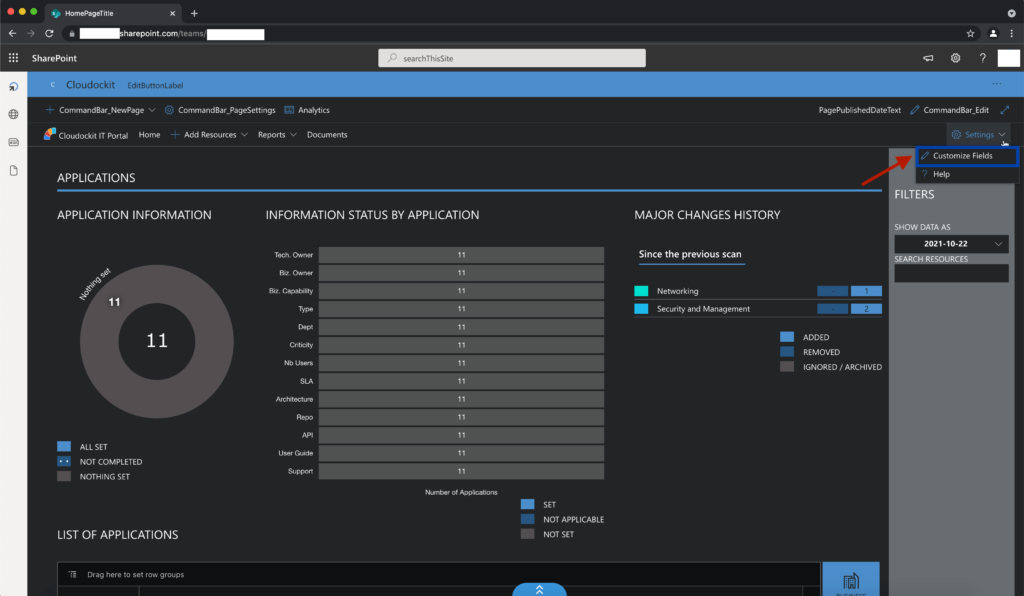
Task: Click the Support bar in chart
Action: (461, 471)
